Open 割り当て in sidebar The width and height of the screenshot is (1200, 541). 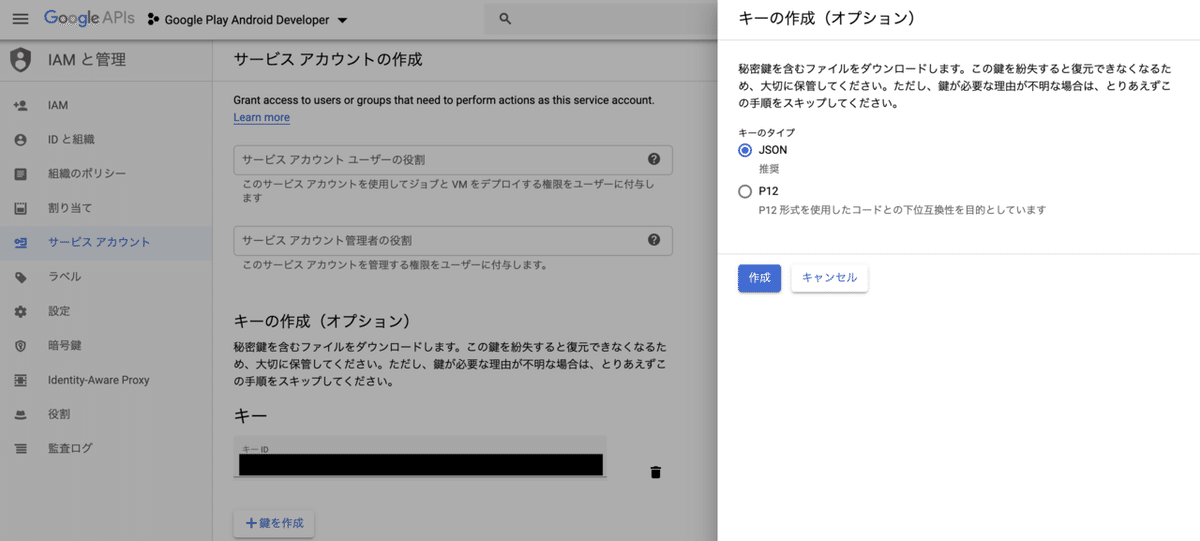(106, 209)
